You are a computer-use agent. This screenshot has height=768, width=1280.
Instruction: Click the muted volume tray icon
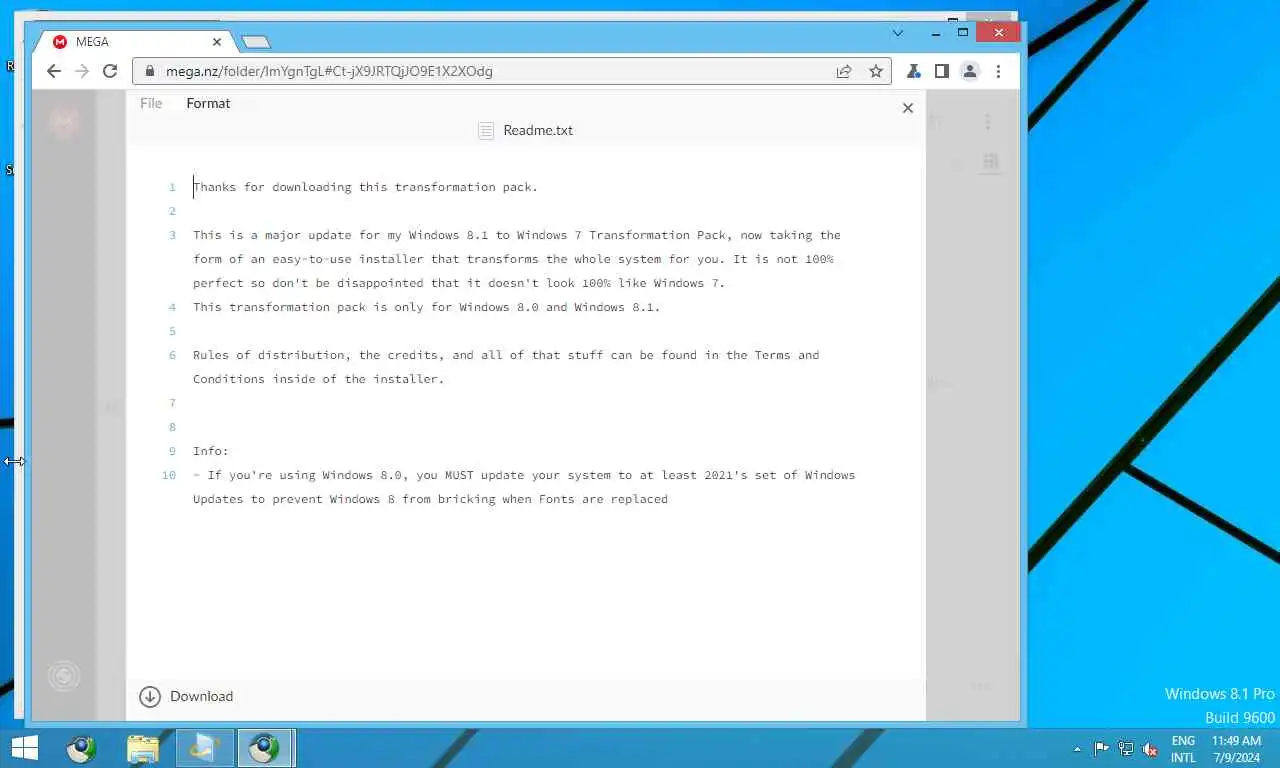tap(1150, 749)
